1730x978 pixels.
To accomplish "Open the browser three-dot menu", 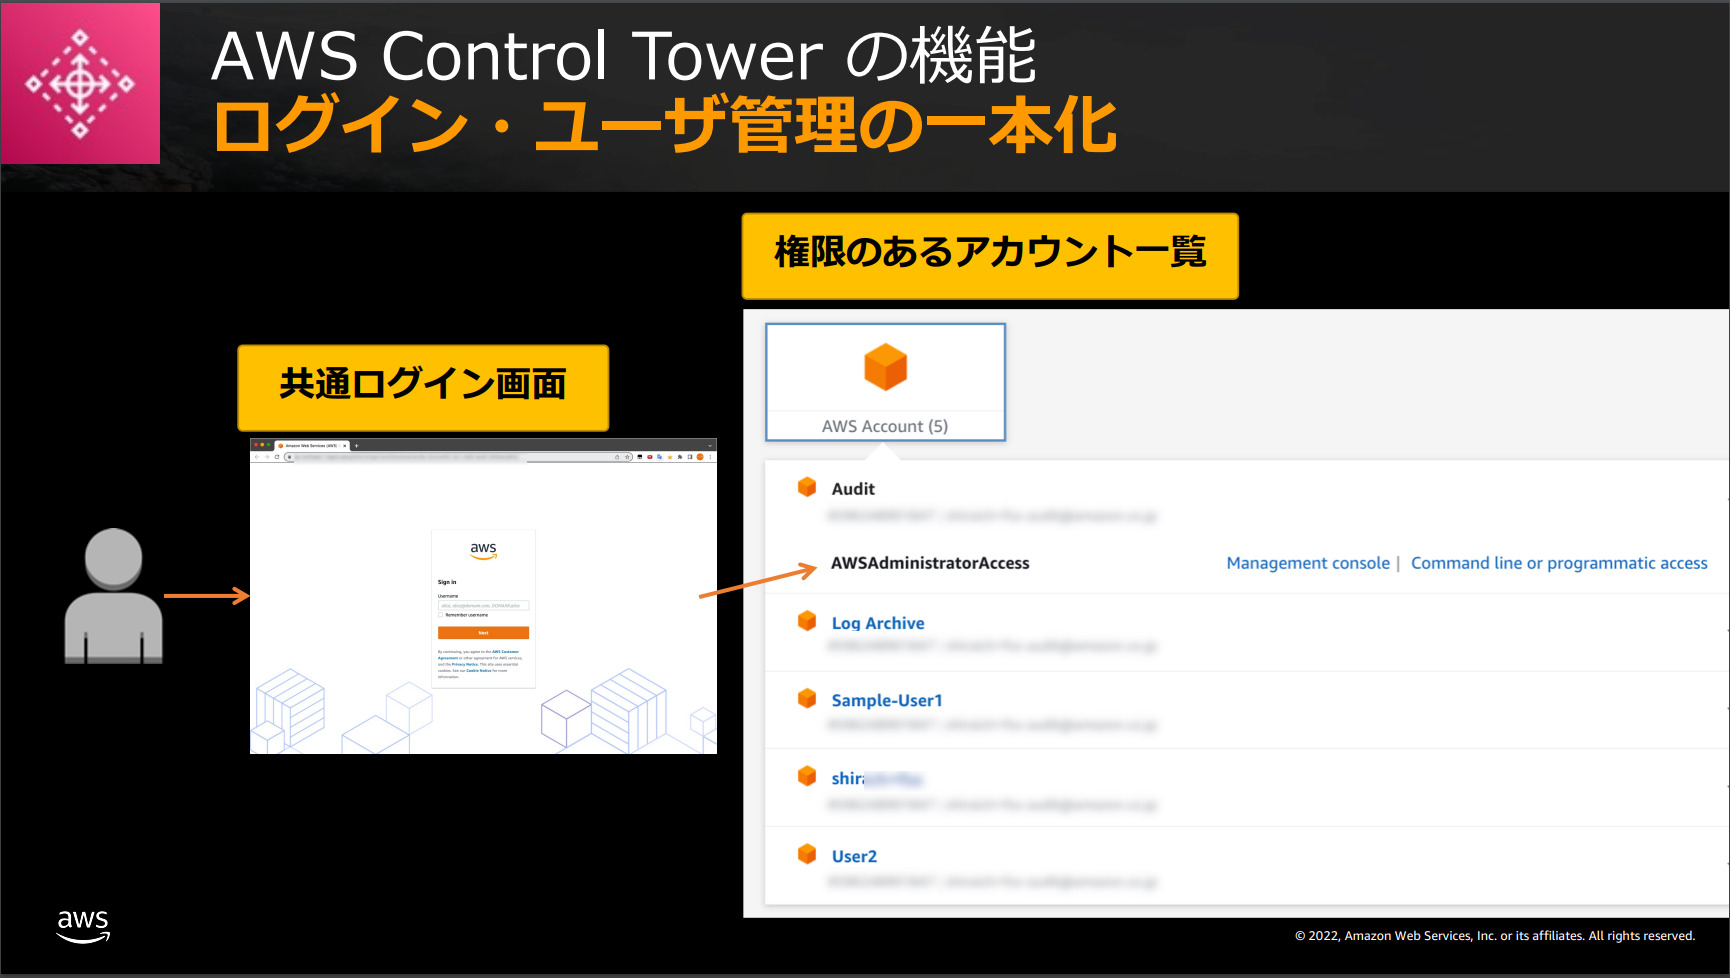I will pyautogui.click(x=710, y=457).
